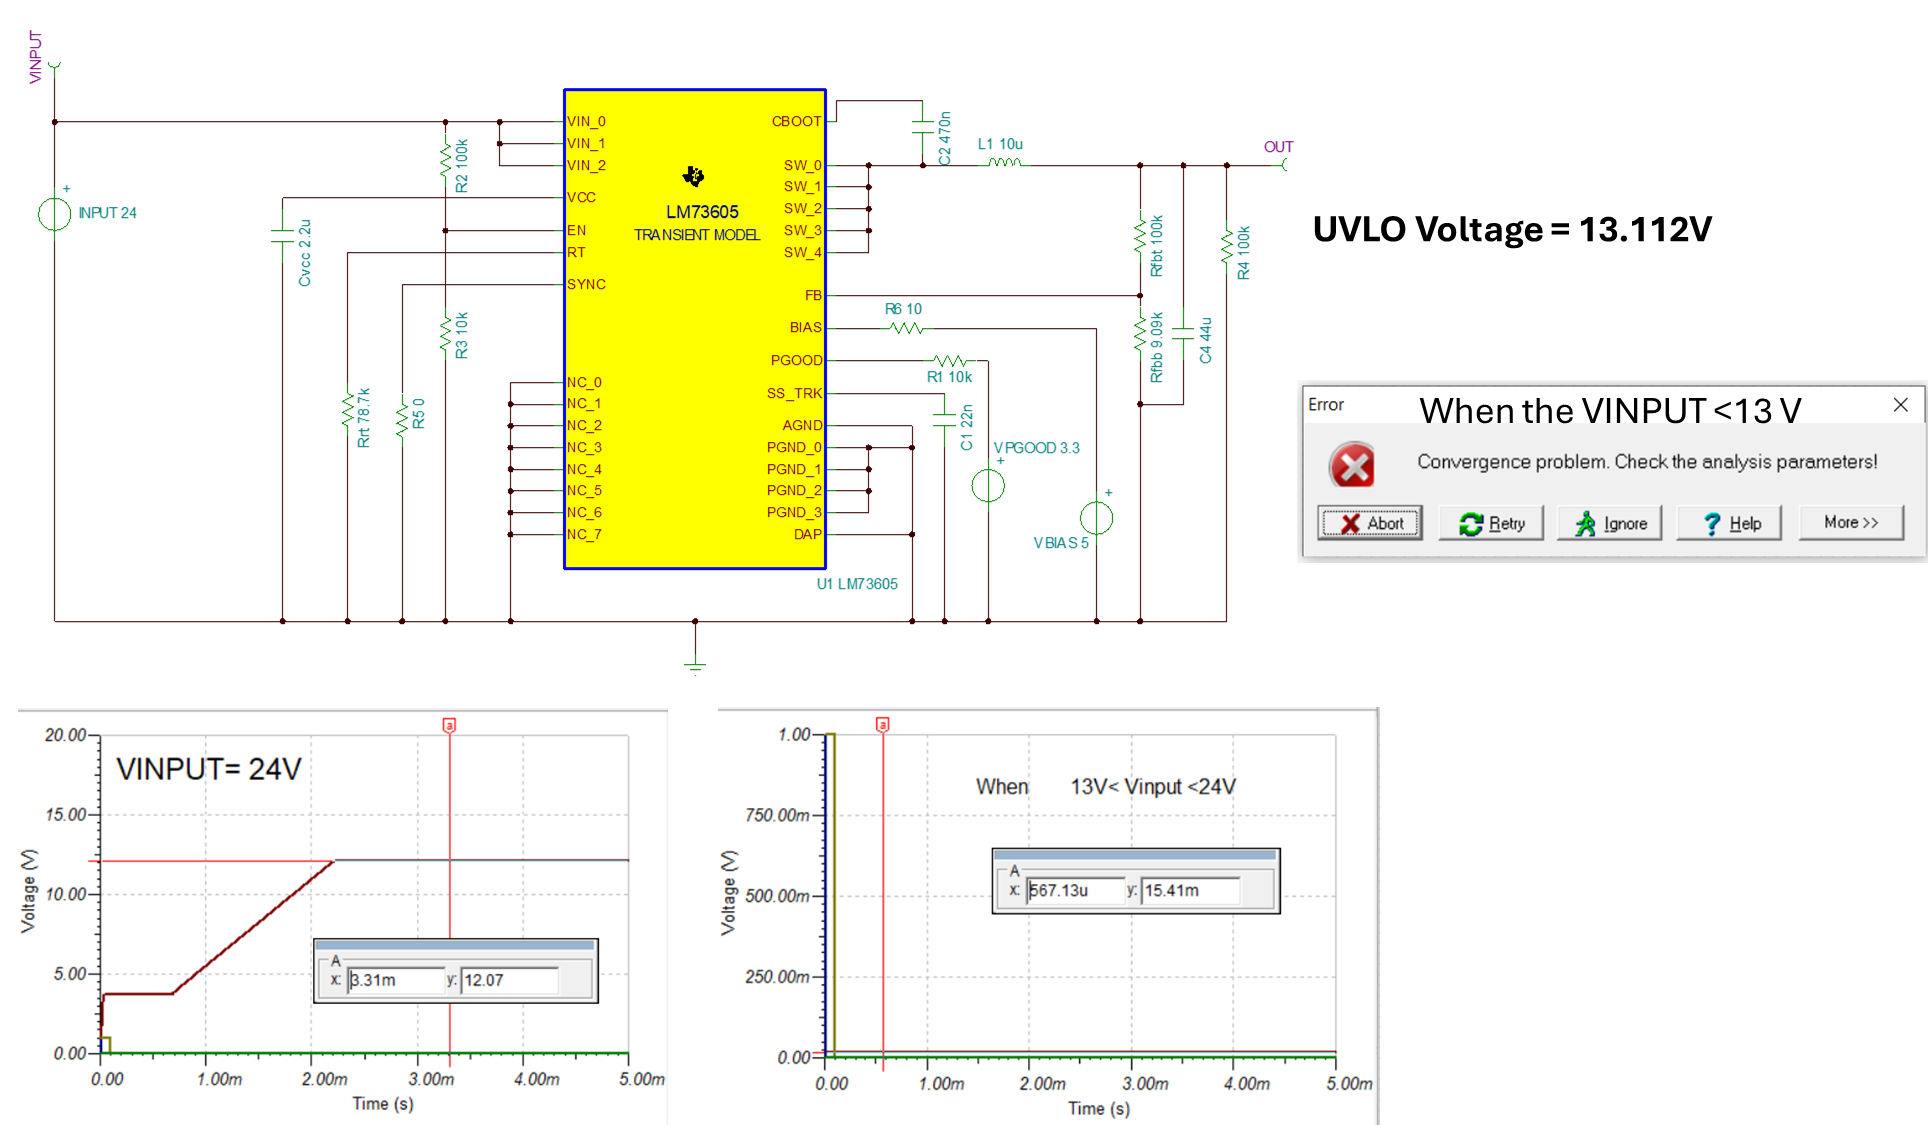Expand details with the More >> button
The height and width of the screenshot is (1125, 1928).
(x=1851, y=523)
